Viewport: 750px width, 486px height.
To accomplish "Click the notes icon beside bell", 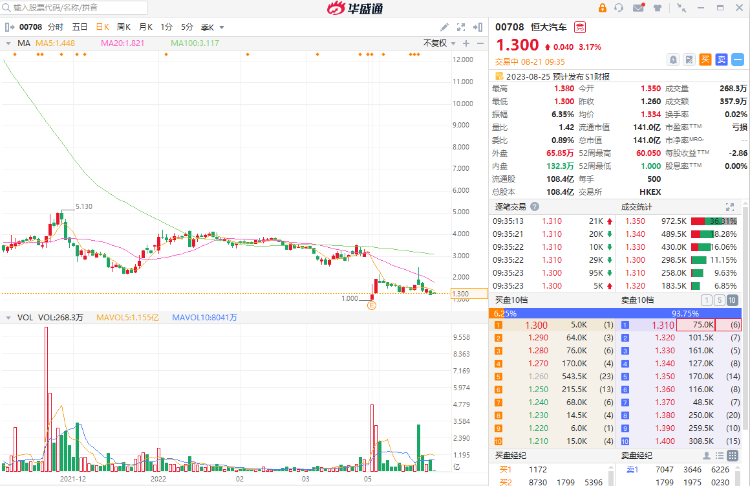I will pos(689,60).
